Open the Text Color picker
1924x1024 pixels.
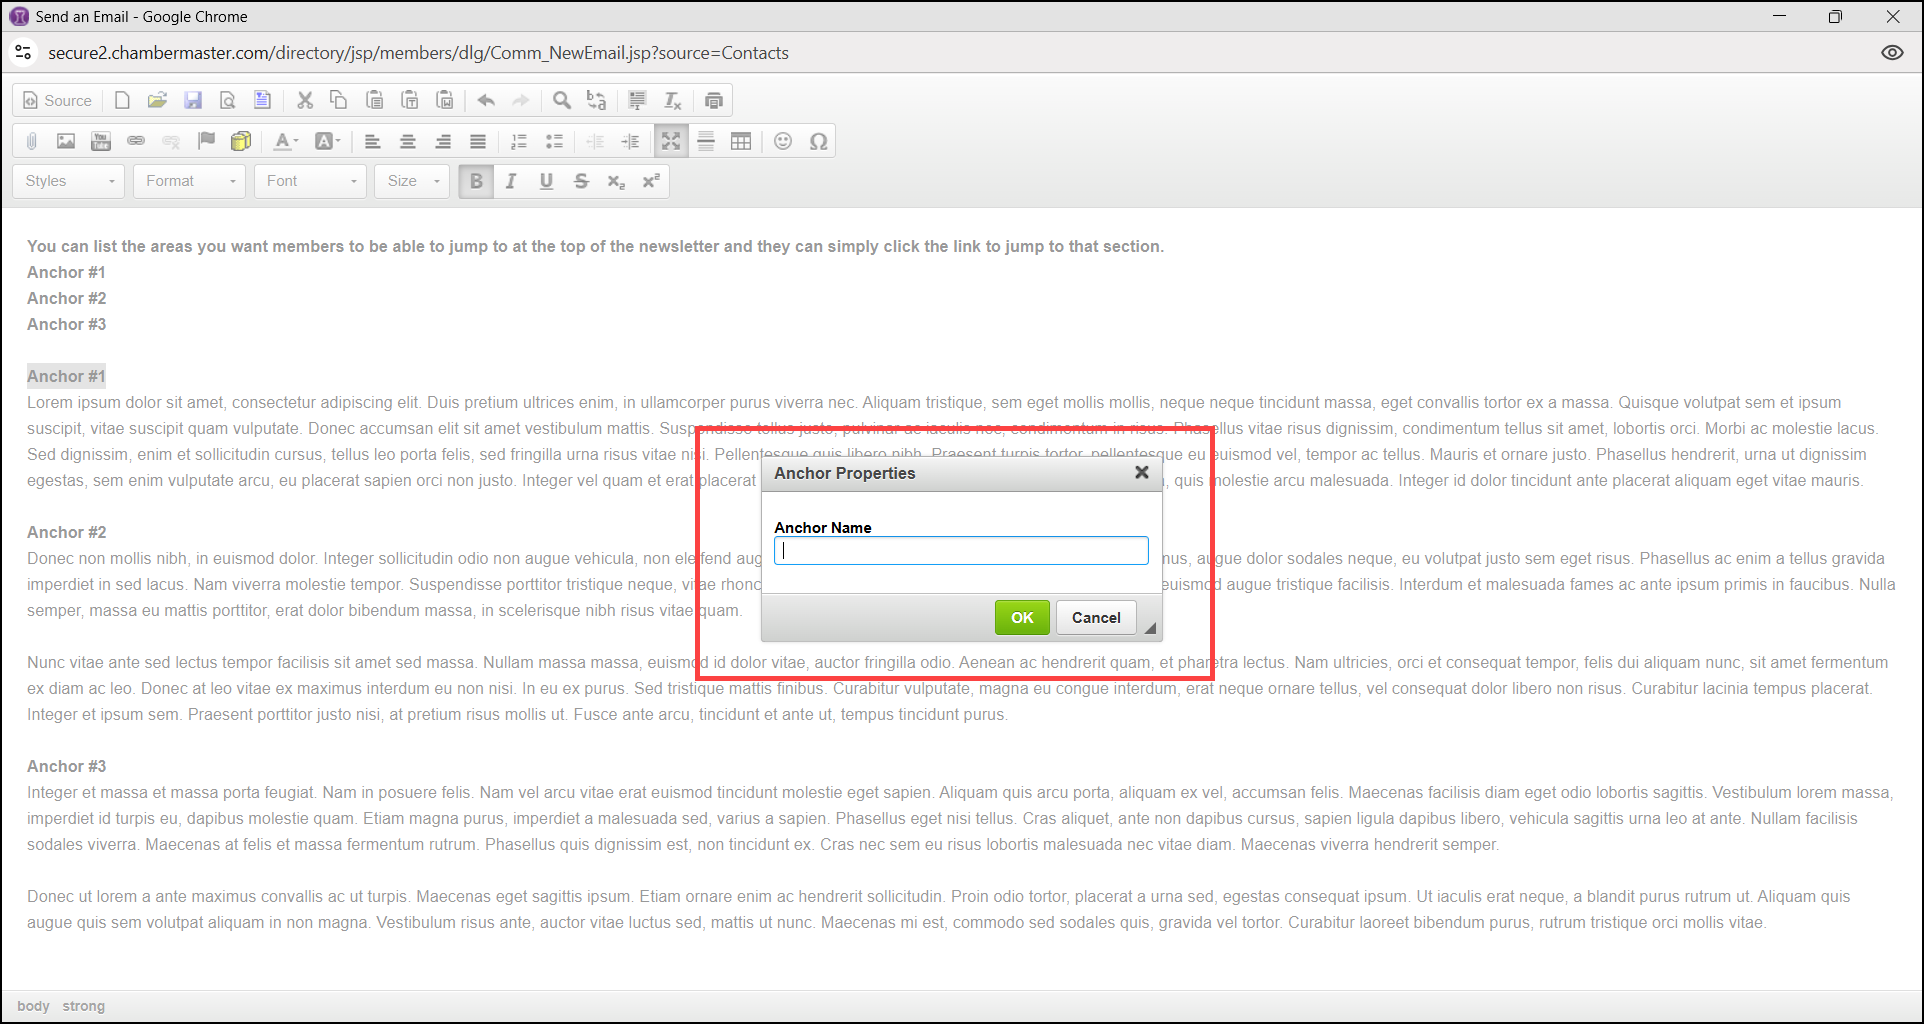tap(286, 141)
